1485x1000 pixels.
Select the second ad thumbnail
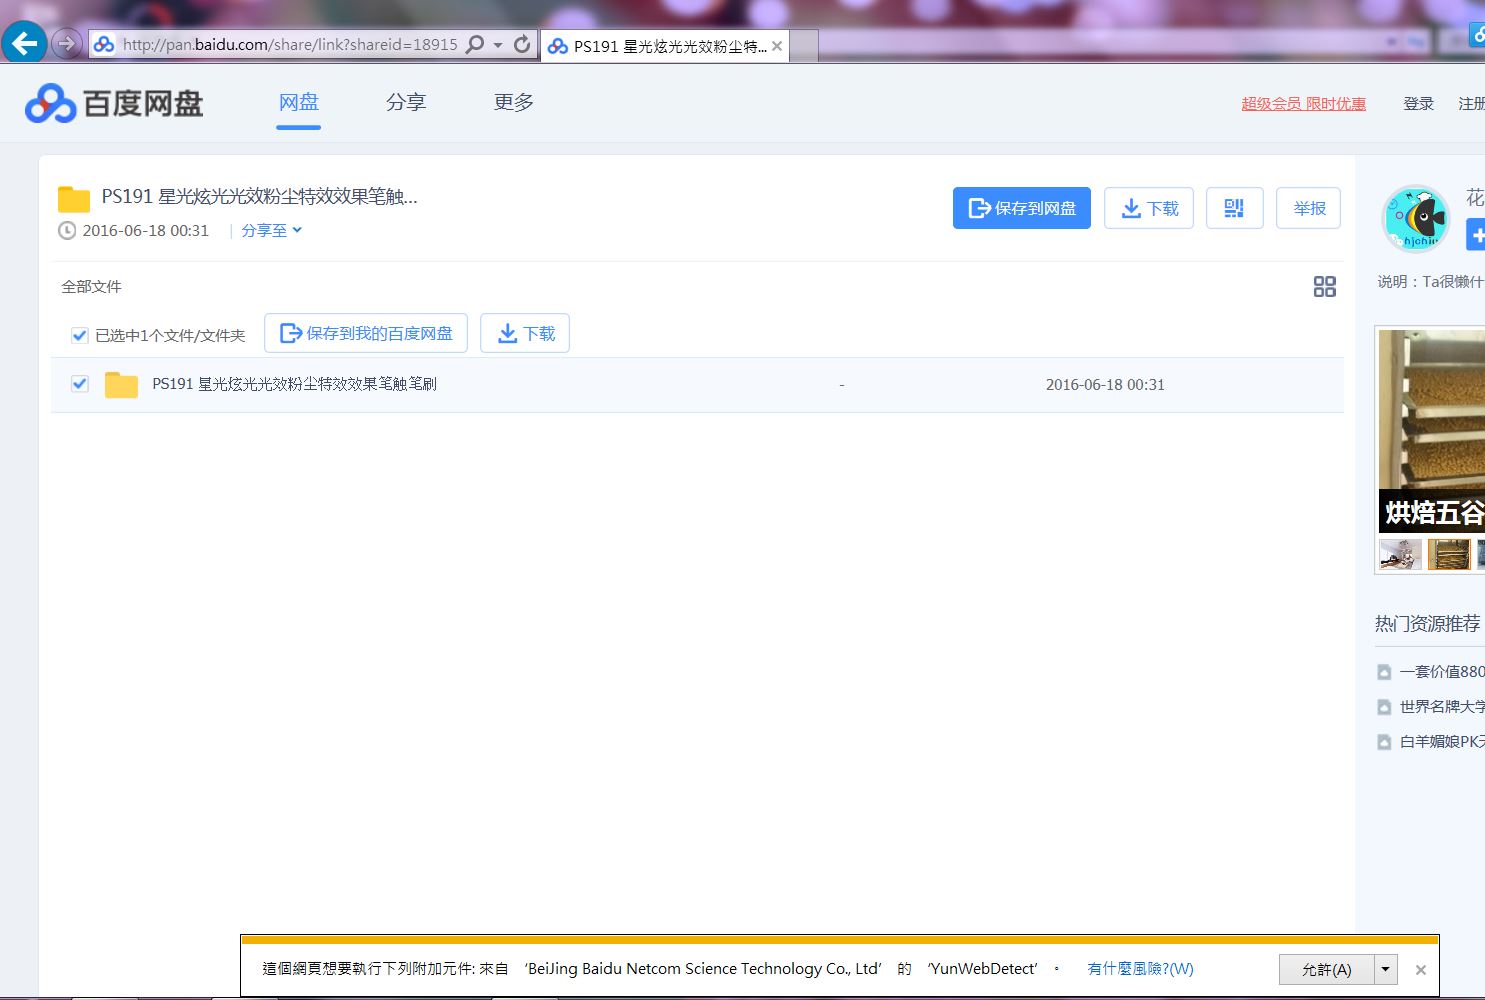1449,554
